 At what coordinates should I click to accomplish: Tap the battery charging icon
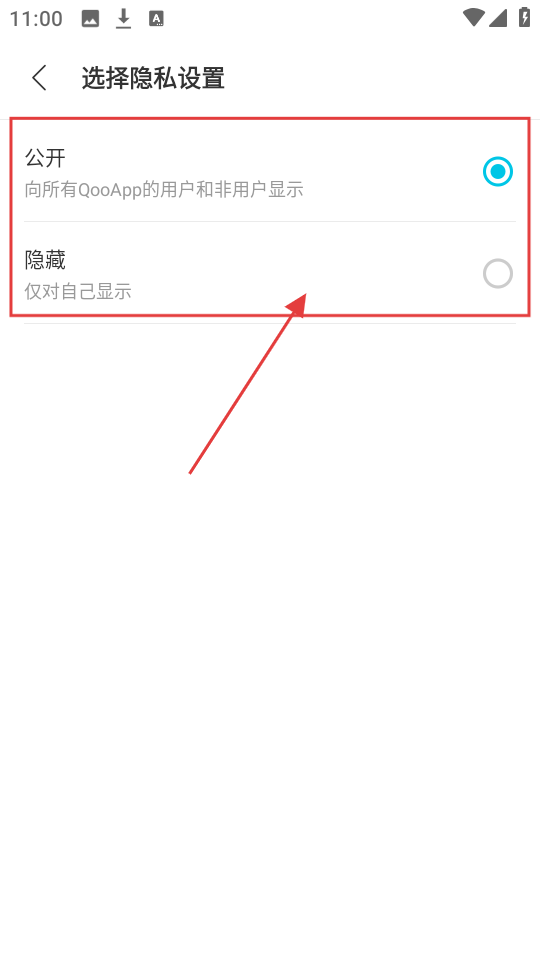pos(524,17)
